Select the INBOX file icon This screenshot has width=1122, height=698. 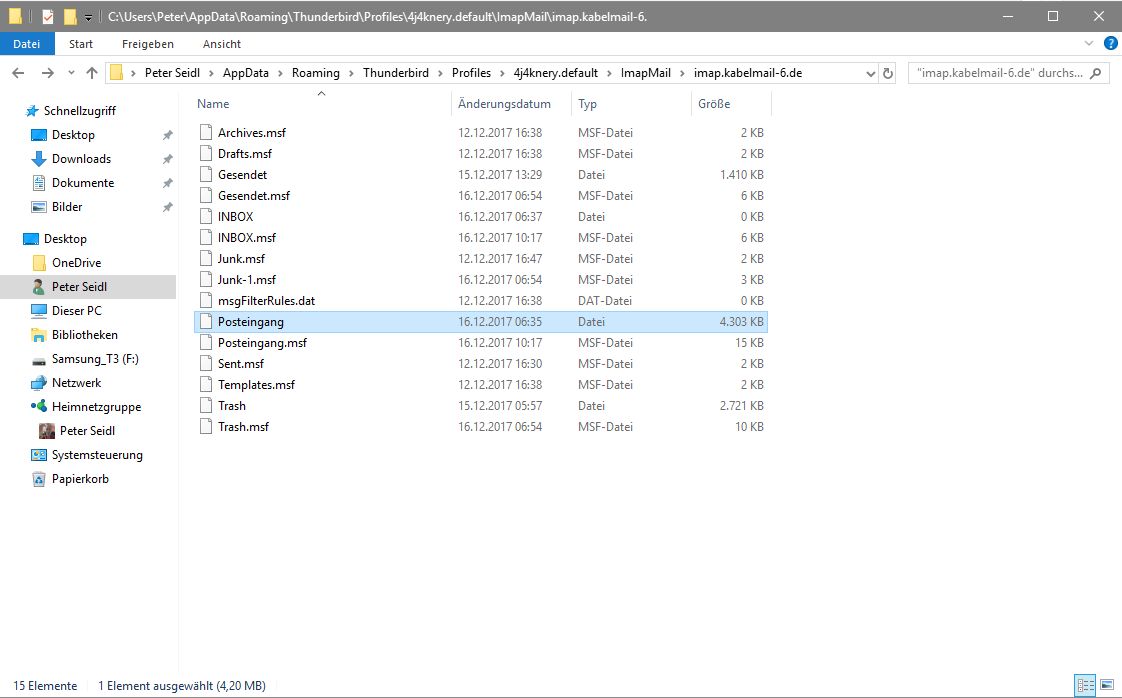(206, 217)
